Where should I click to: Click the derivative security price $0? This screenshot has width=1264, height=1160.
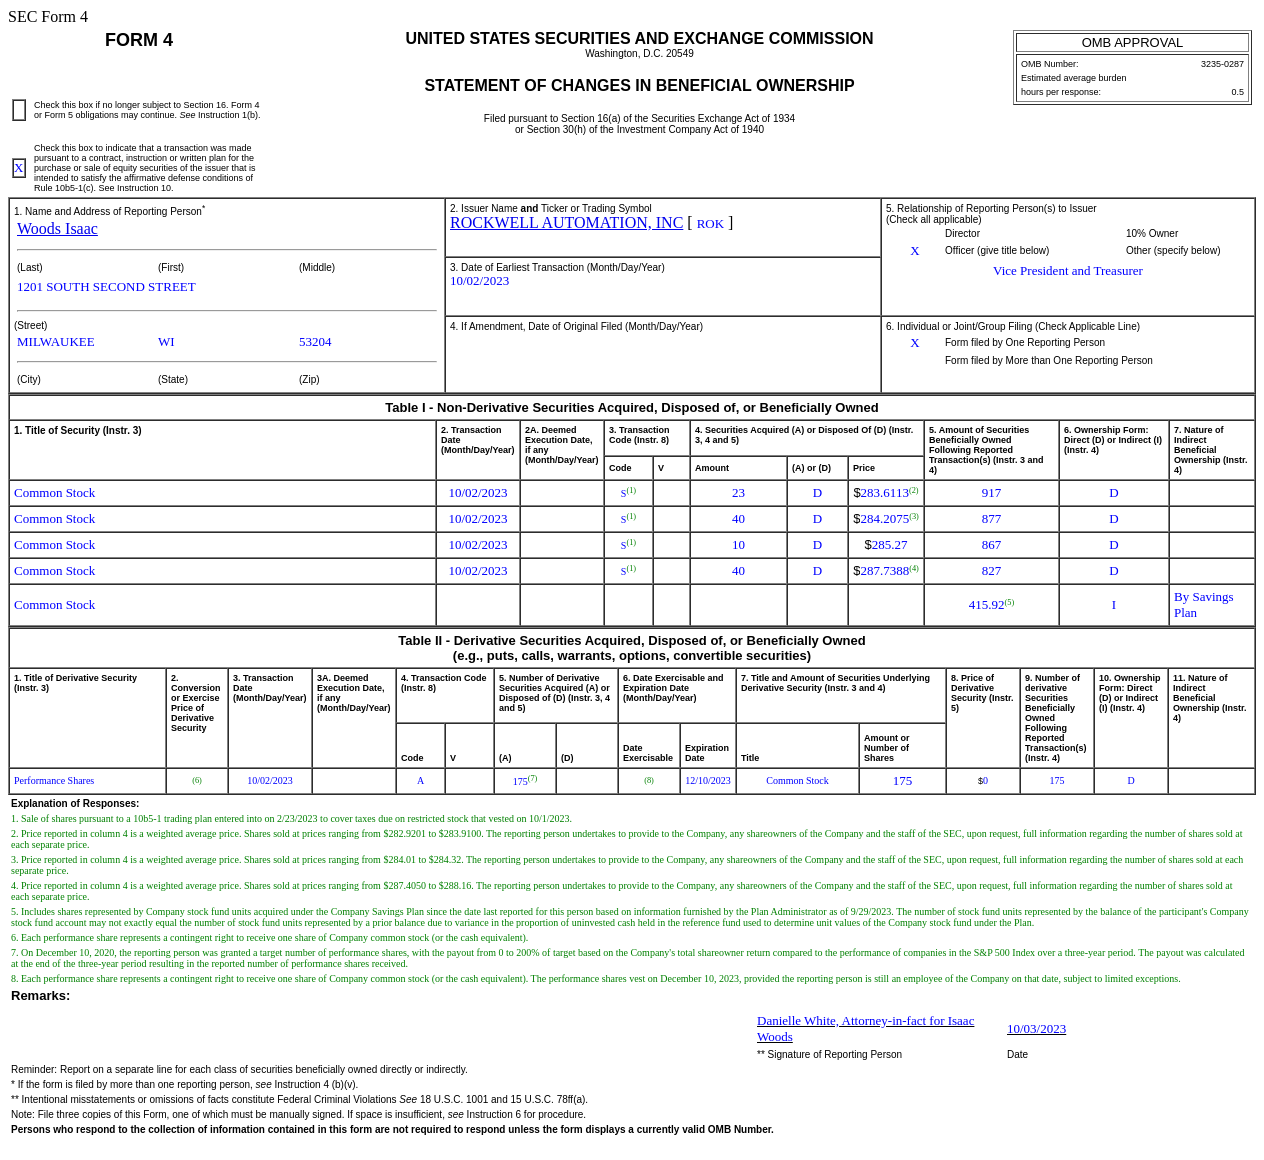pos(983,781)
